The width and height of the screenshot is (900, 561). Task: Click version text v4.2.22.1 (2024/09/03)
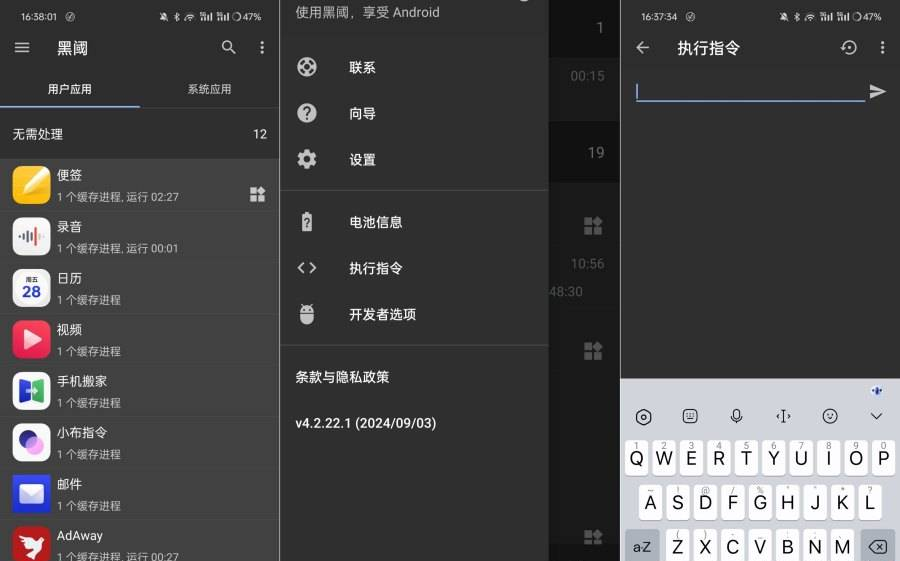coord(366,423)
